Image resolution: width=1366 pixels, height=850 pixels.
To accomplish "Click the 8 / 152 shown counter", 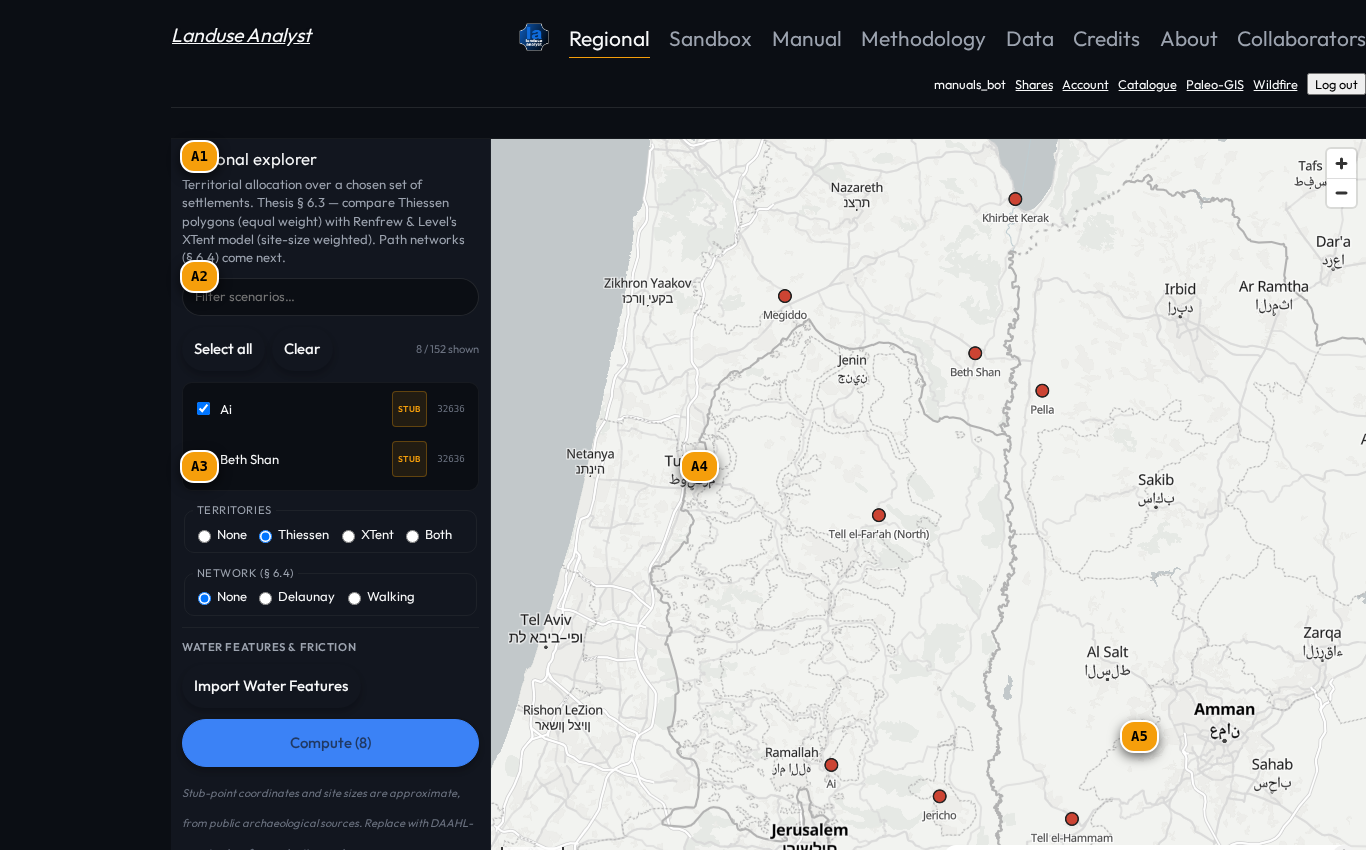I will pyautogui.click(x=447, y=349).
